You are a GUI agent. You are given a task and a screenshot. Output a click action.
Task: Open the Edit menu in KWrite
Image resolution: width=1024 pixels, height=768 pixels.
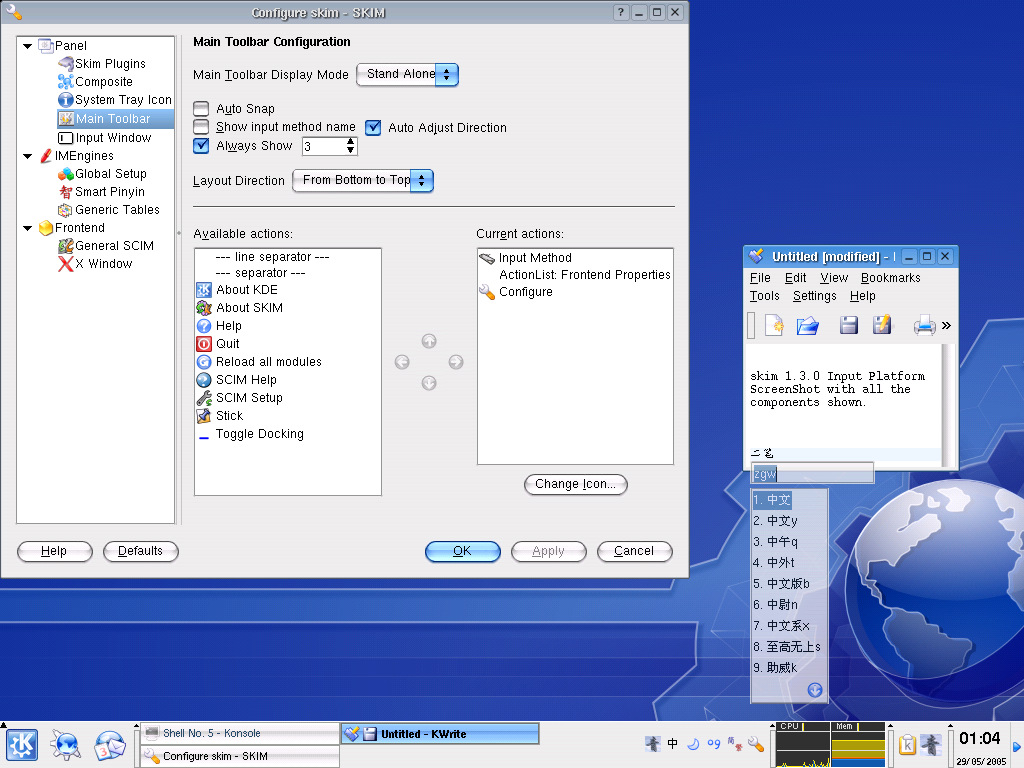click(x=795, y=278)
